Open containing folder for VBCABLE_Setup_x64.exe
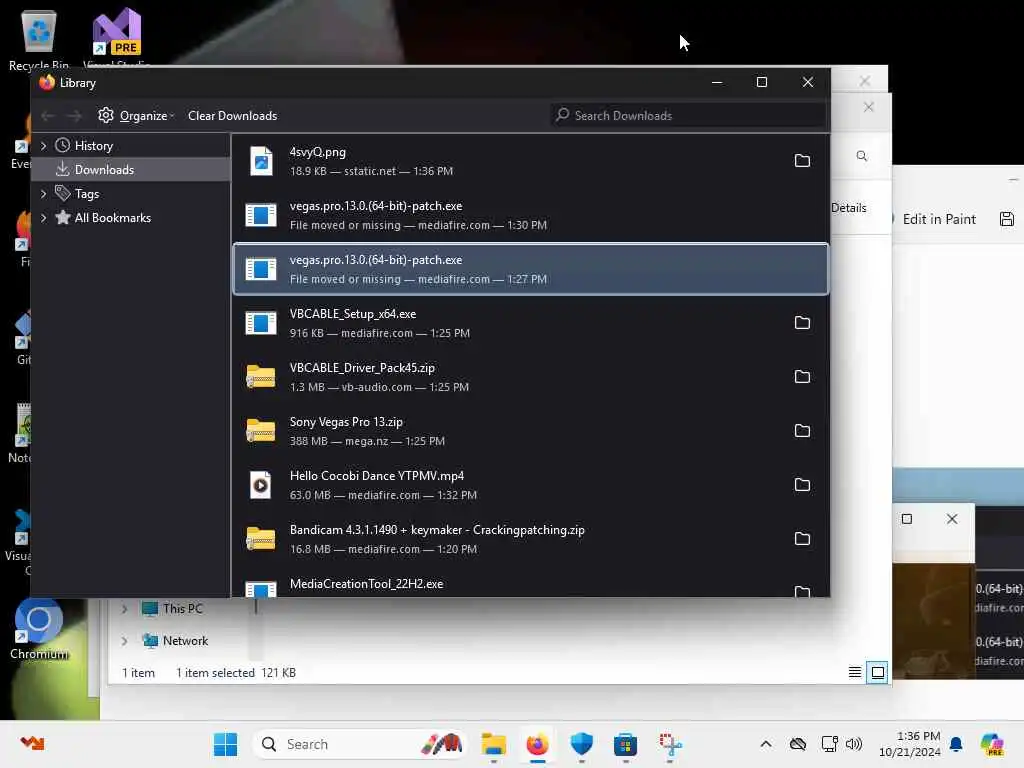Viewport: 1024px width, 768px height. [x=802, y=323]
